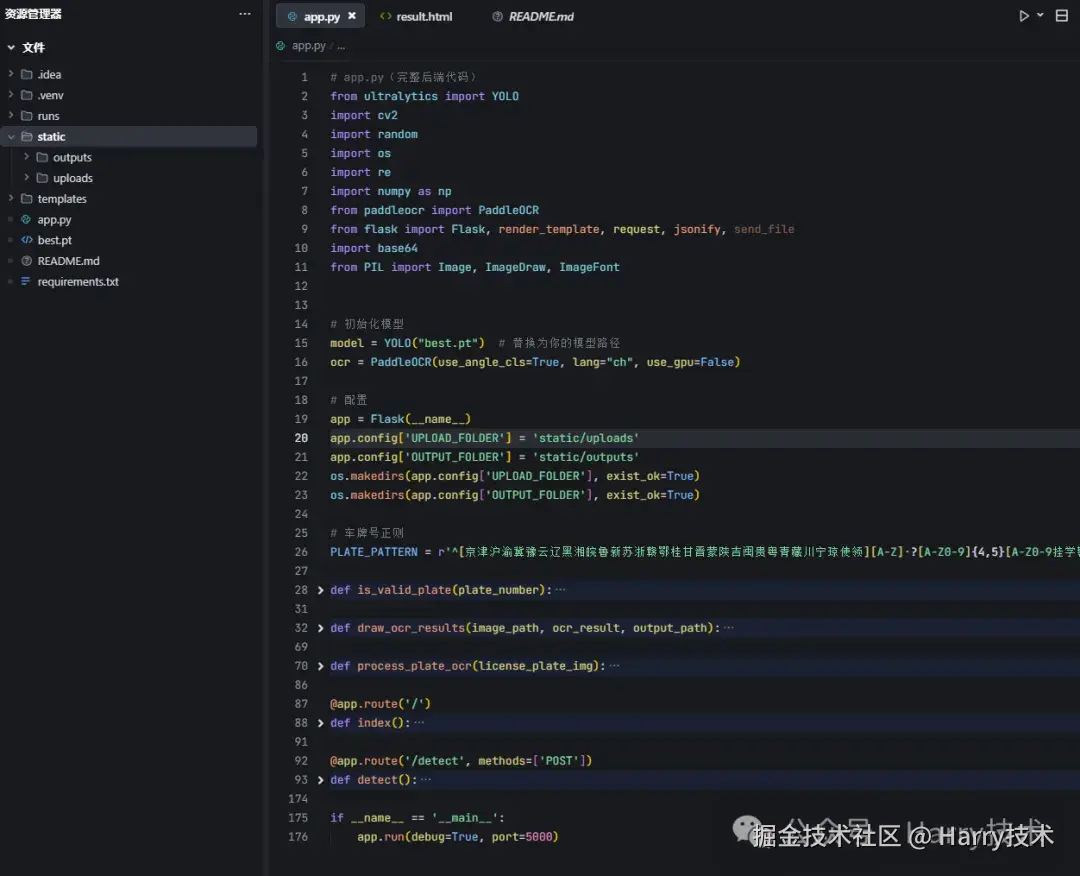Click the Python icon in the breadcrumb
The image size is (1080, 876).
pyautogui.click(x=280, y=46)
